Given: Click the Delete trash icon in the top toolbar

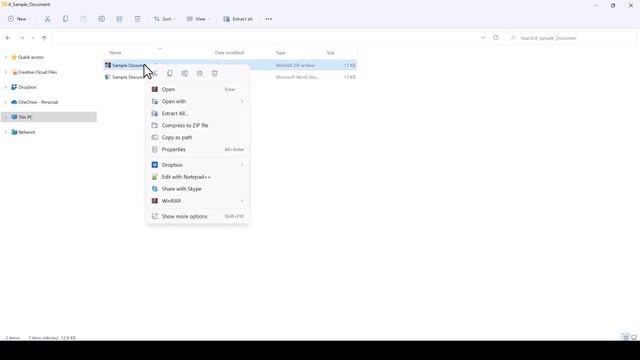Looking at the screenshot, I should tap(137, 19).
